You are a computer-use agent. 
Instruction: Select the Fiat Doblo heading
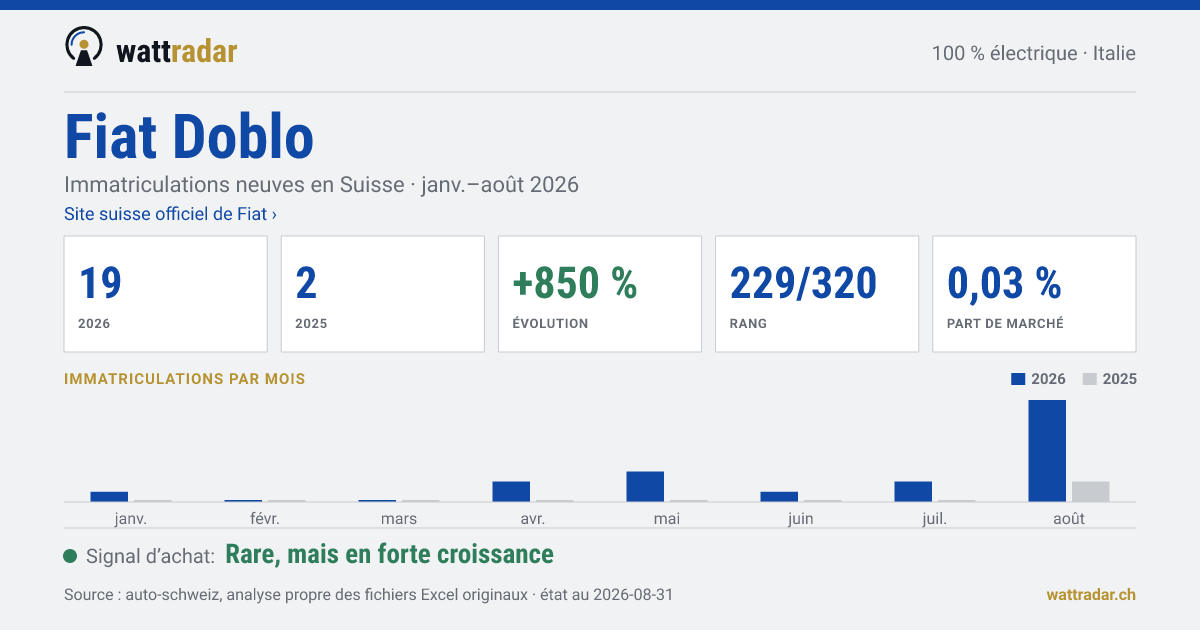[x=189, y=136]
